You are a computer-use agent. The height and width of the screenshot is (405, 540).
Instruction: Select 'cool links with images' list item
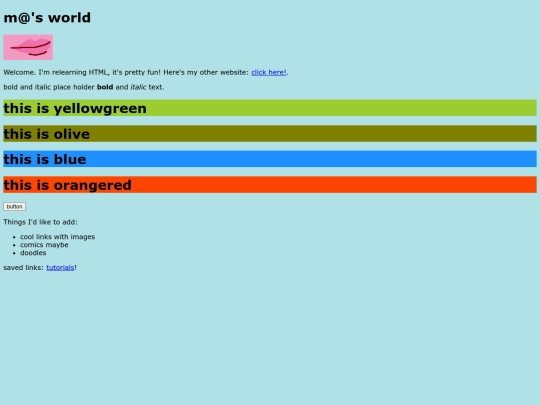[x=58, y=237]
